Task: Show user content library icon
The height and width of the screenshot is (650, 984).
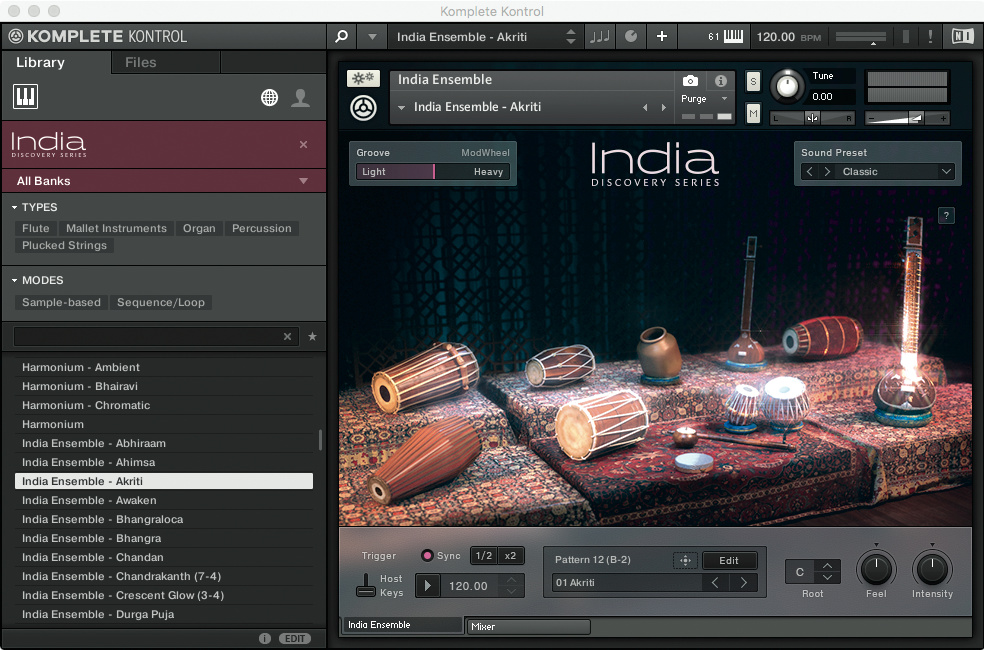Action: click(300, 97)
